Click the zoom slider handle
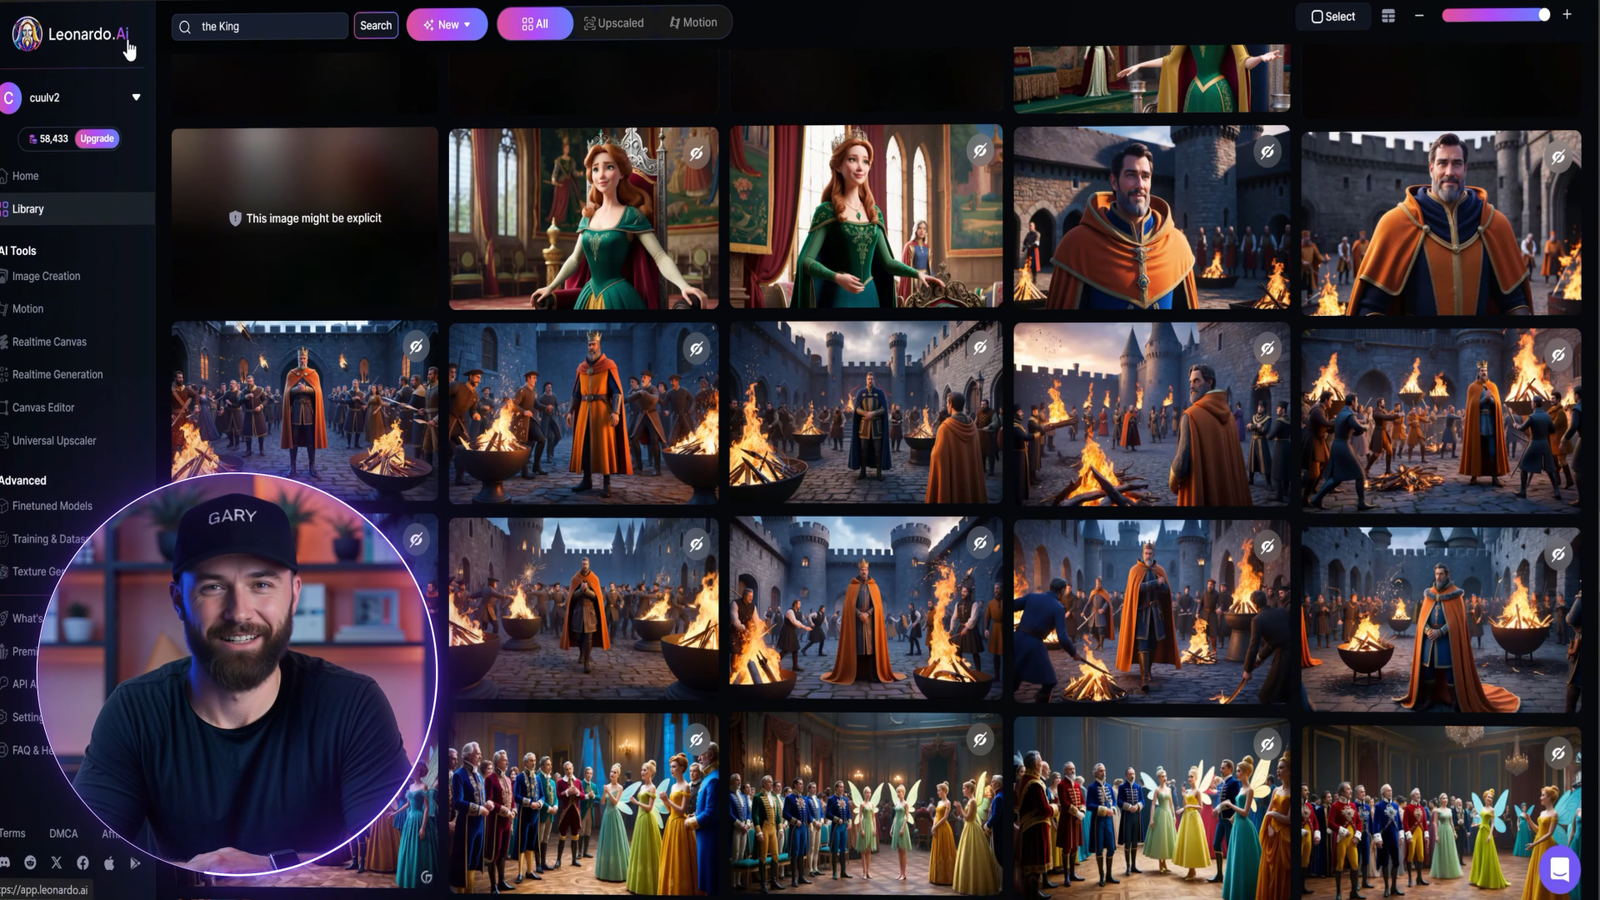Screen dimensions: 1600x900 (1544, 15)
